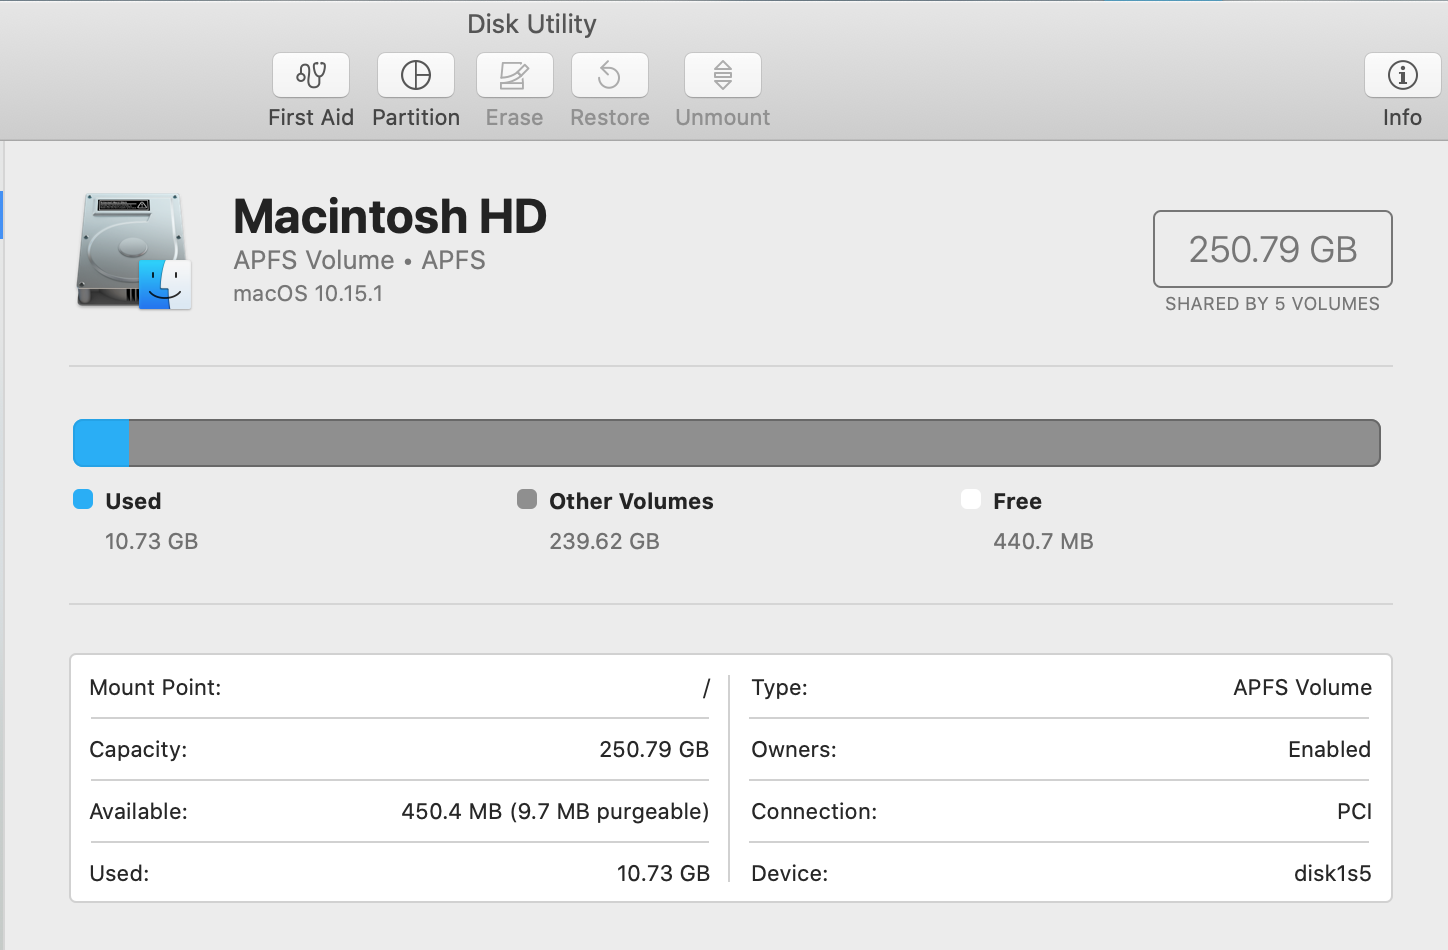Screen dimensions: 1448x950
Task: Open the Info panel icon
Action: pos(1402,75)
